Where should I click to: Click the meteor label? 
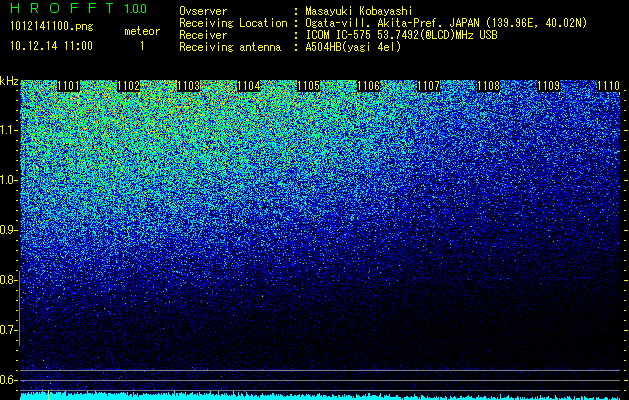142,31
